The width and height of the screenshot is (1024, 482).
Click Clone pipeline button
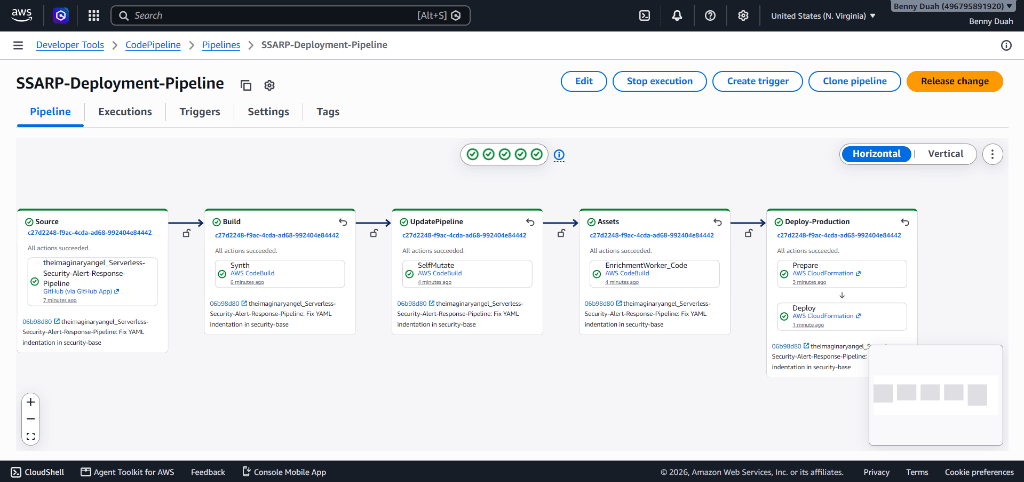[855, 82]
